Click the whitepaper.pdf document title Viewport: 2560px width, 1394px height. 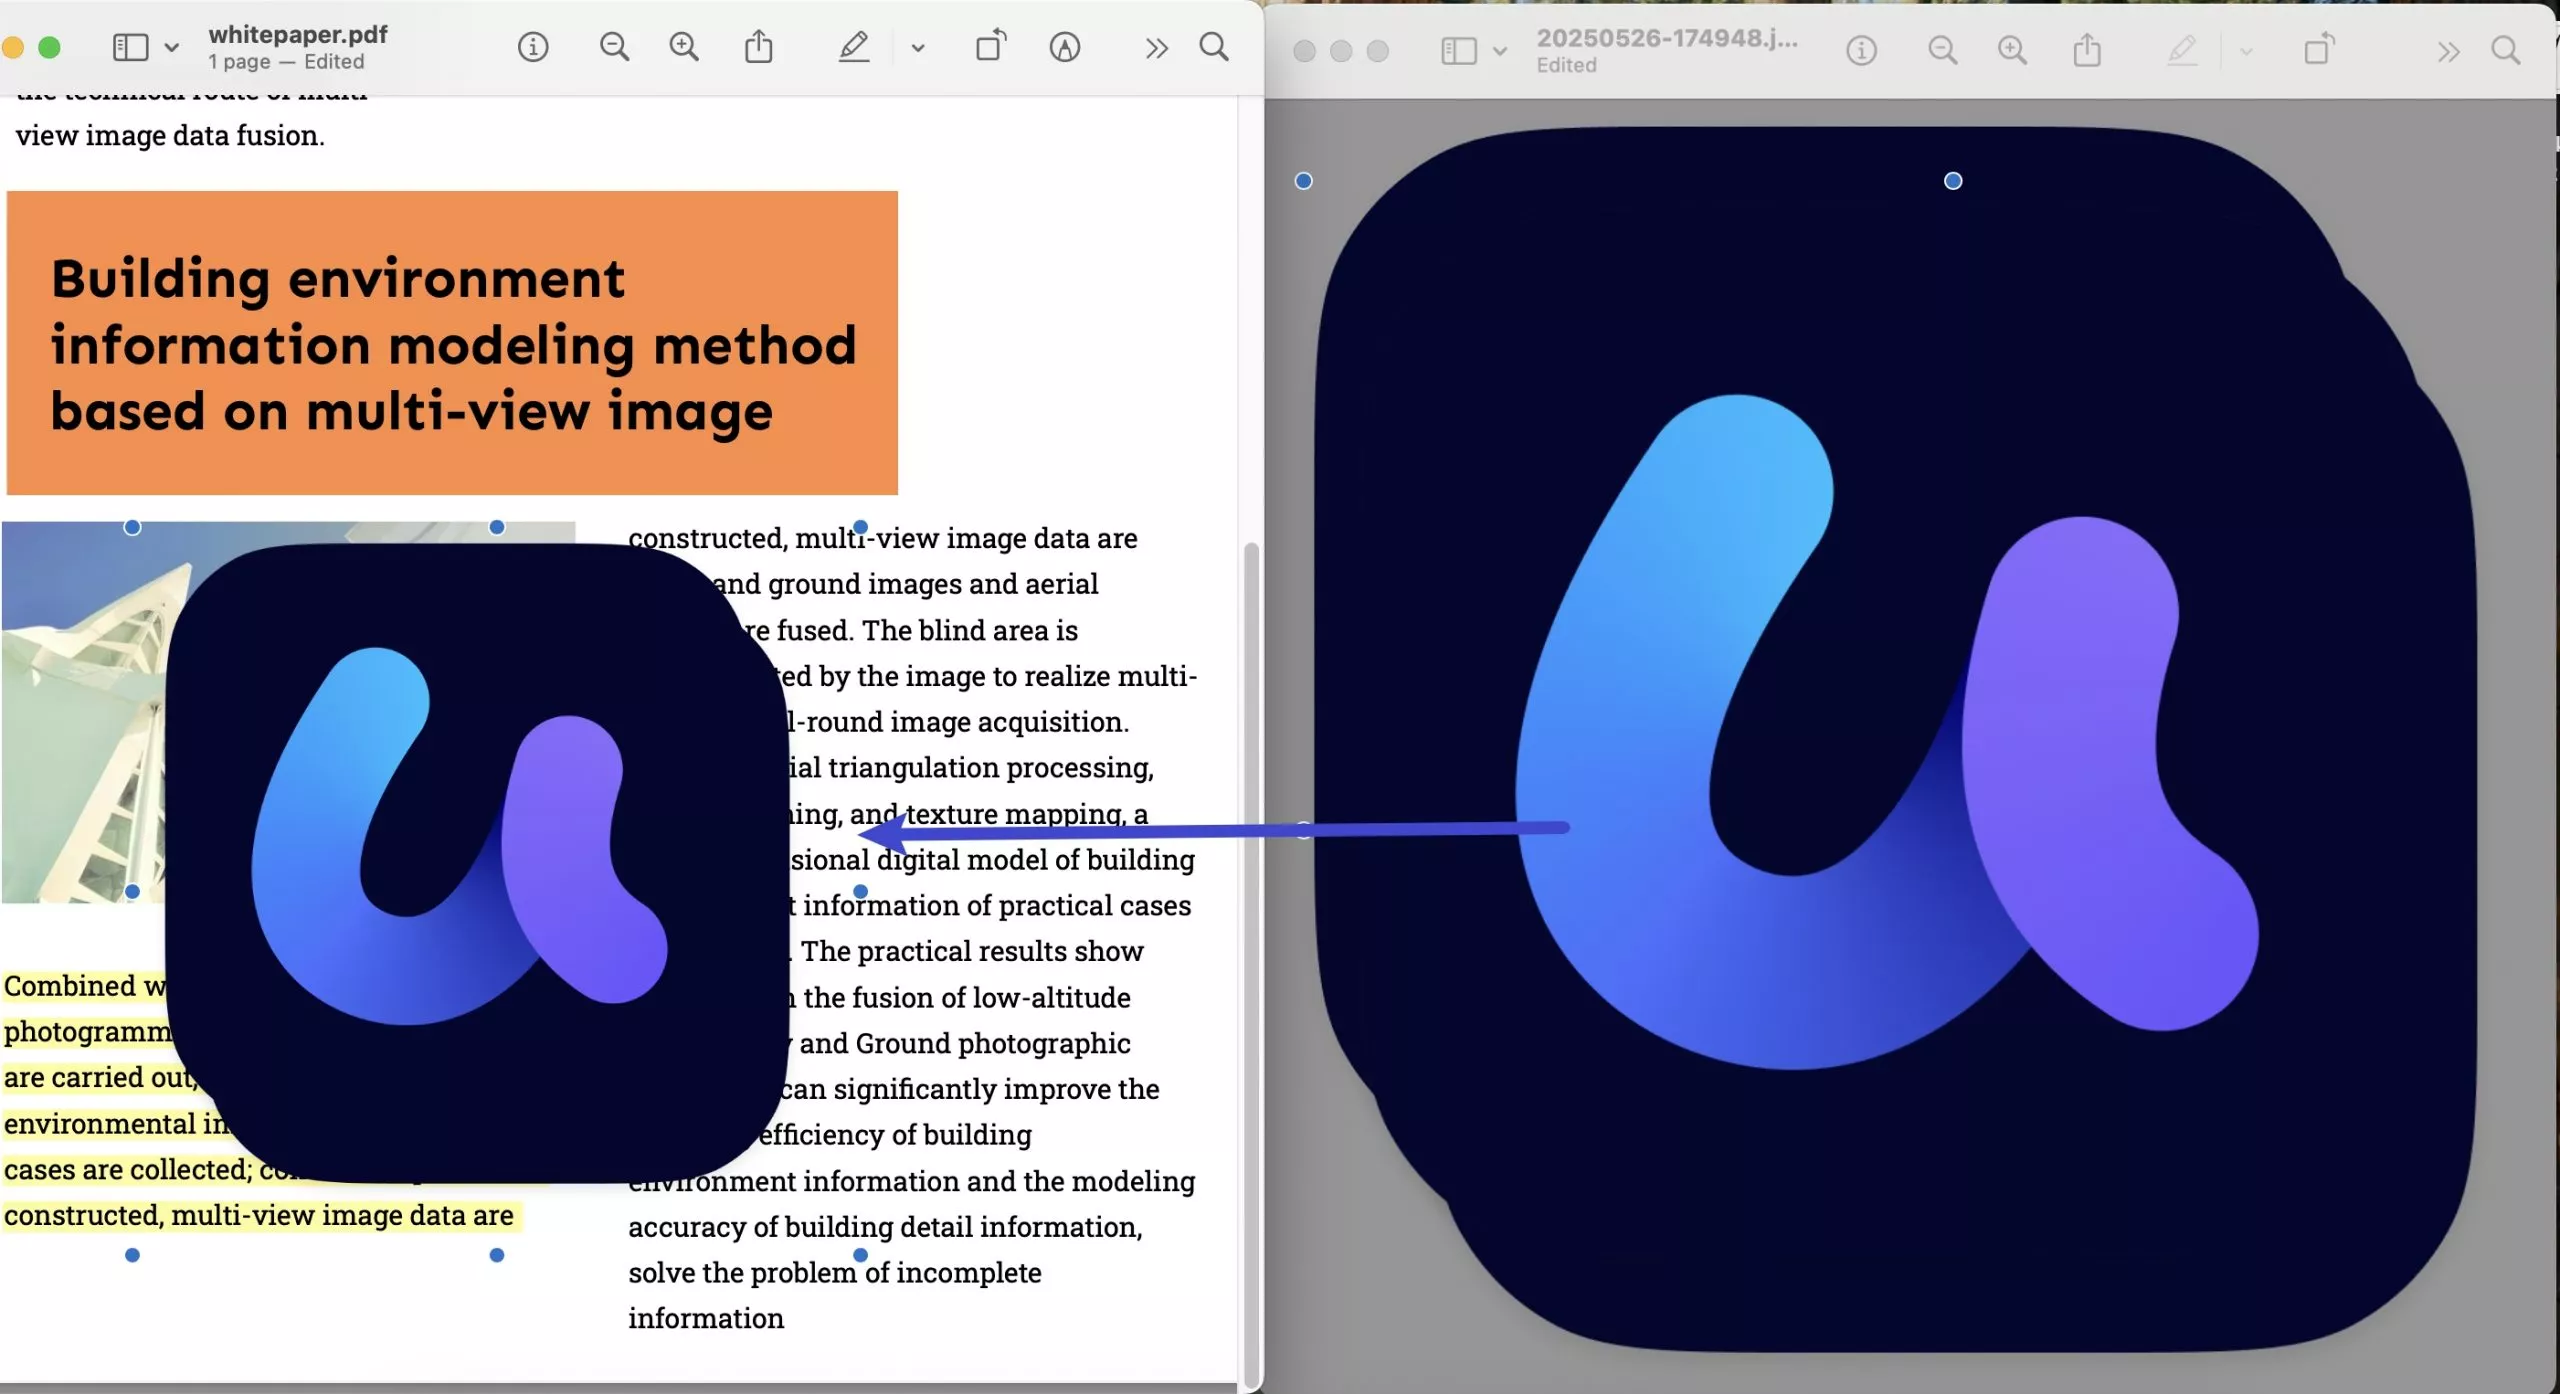tap(297, 35)
